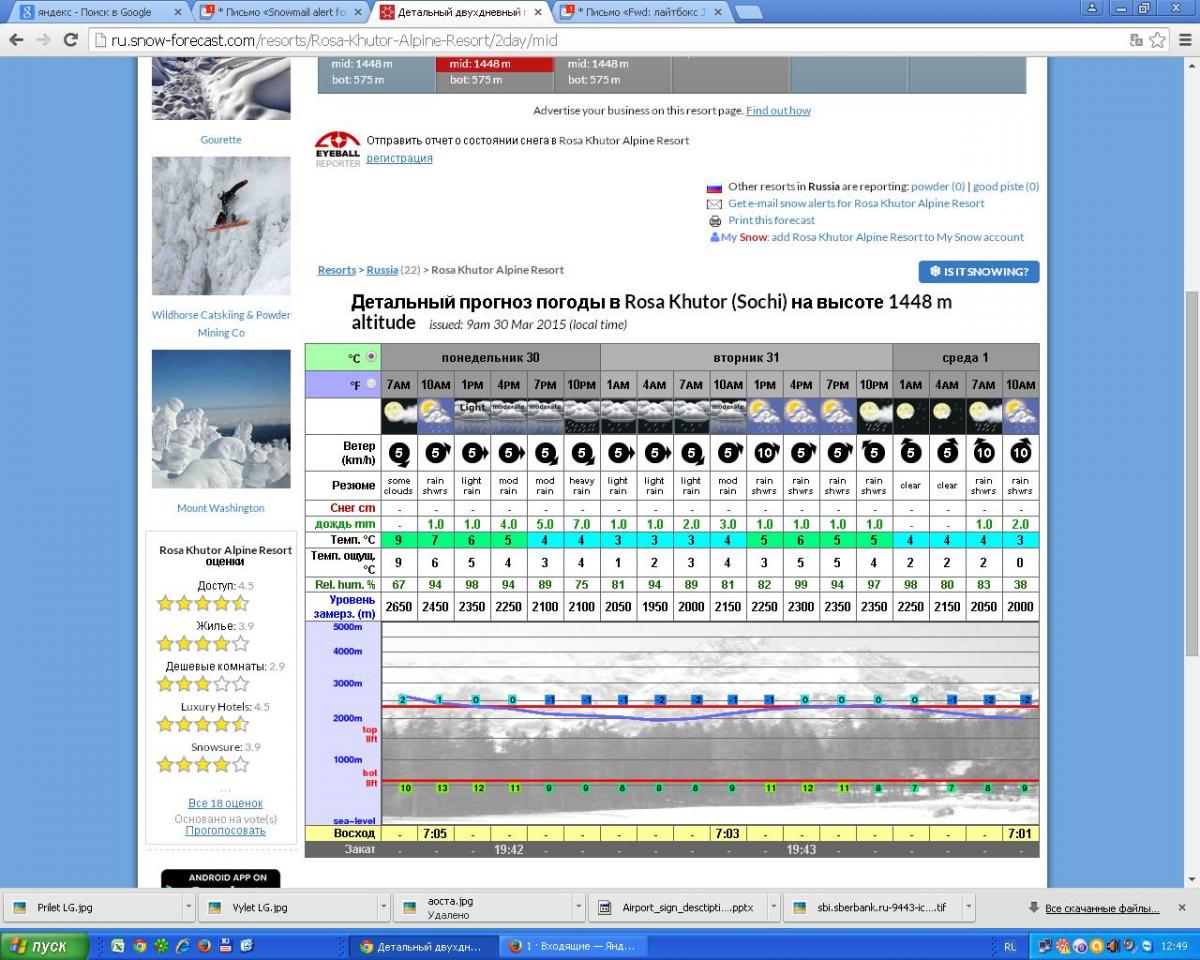Click the Russian flag icon

[715, 187]
